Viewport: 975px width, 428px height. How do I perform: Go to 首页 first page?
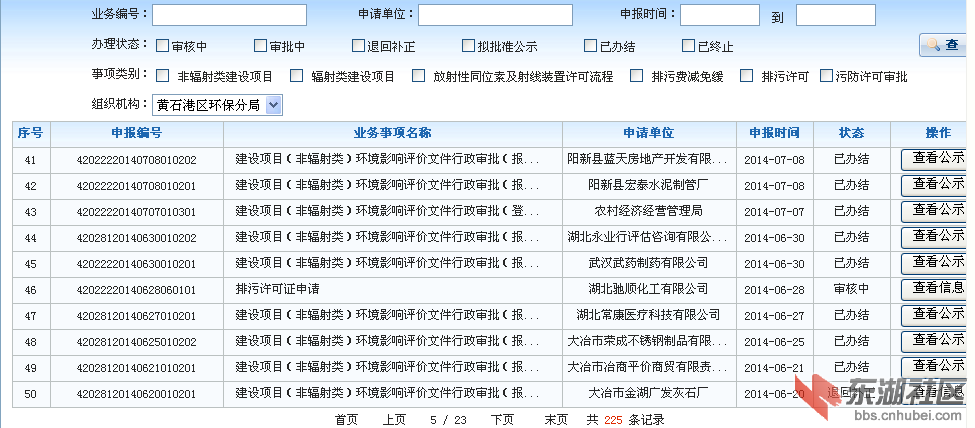pyautogui.click(x=346, y=420)
